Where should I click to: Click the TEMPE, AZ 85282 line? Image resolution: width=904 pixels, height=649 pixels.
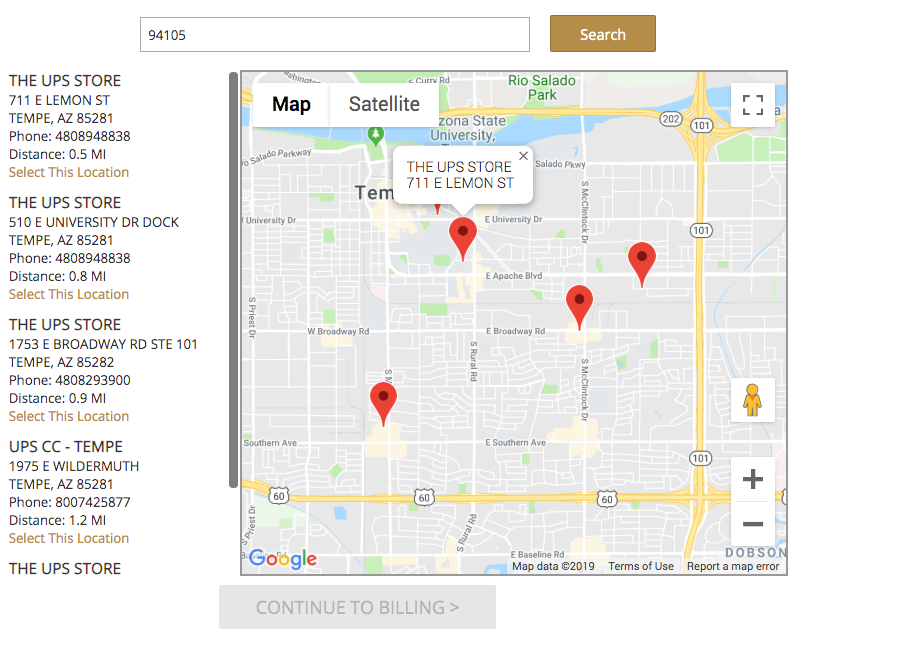tap(62, 363)
